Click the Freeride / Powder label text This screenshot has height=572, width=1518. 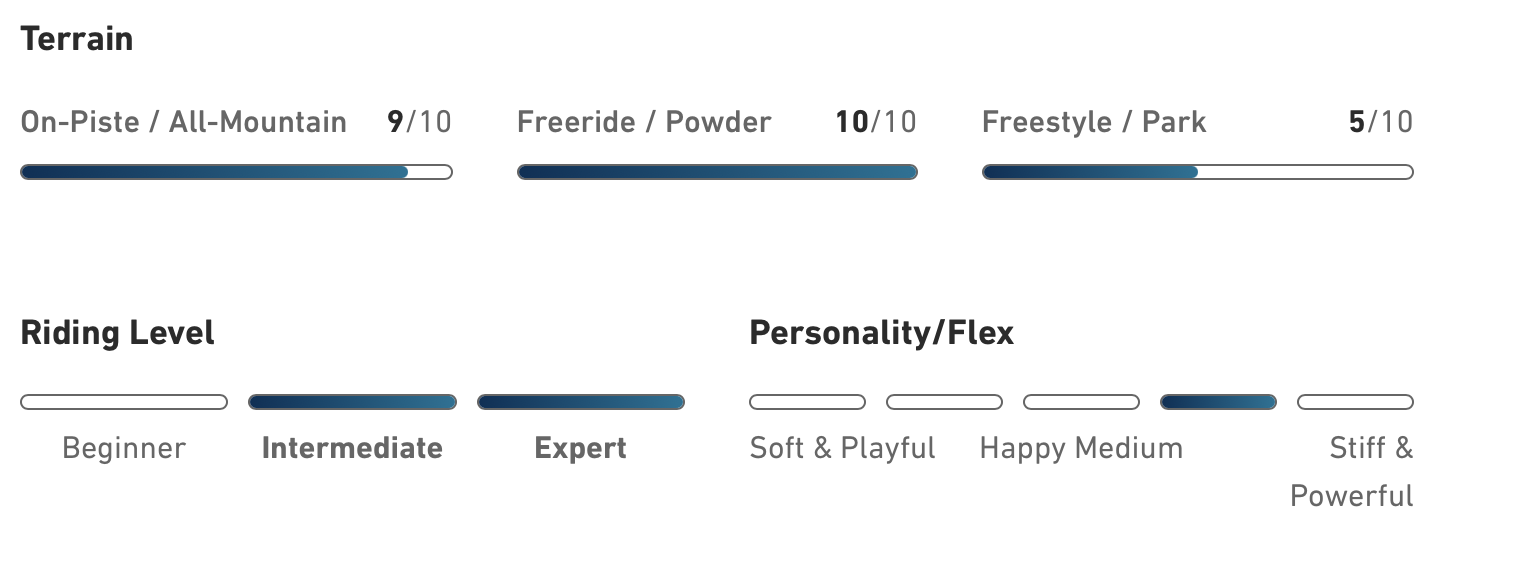pyautogui.click(x=644, y=122)
